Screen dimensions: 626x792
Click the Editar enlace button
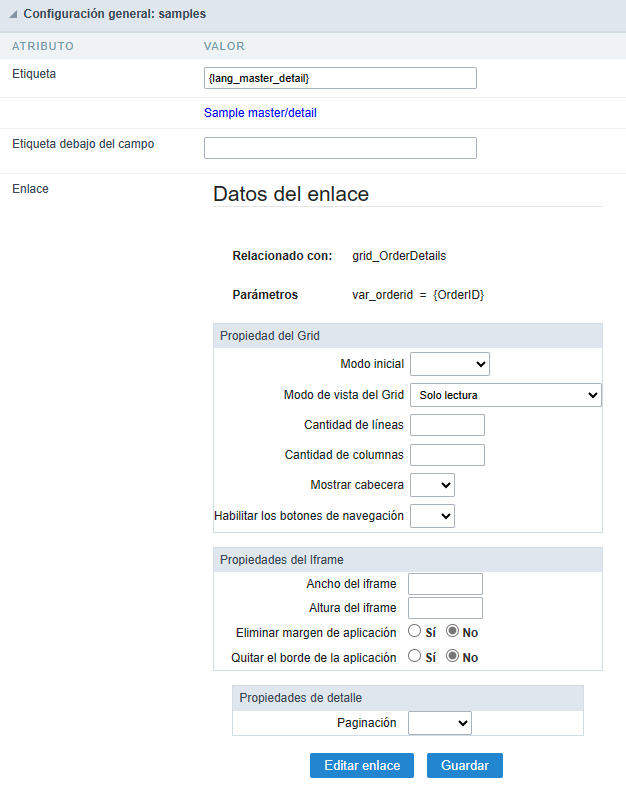pos(361,765)
